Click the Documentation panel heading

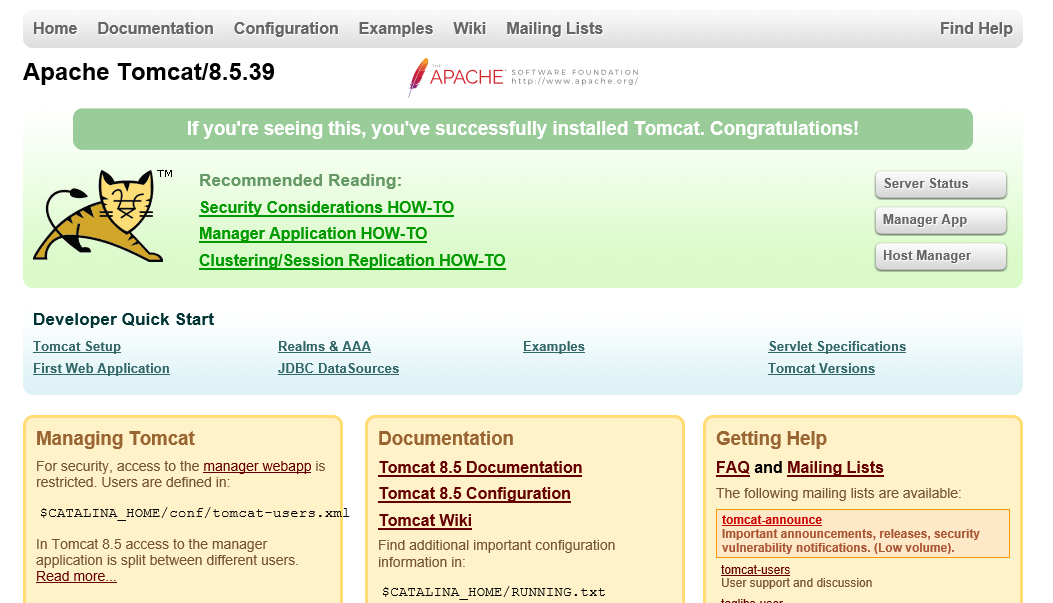pyautogui.click(x=446, y=438)
